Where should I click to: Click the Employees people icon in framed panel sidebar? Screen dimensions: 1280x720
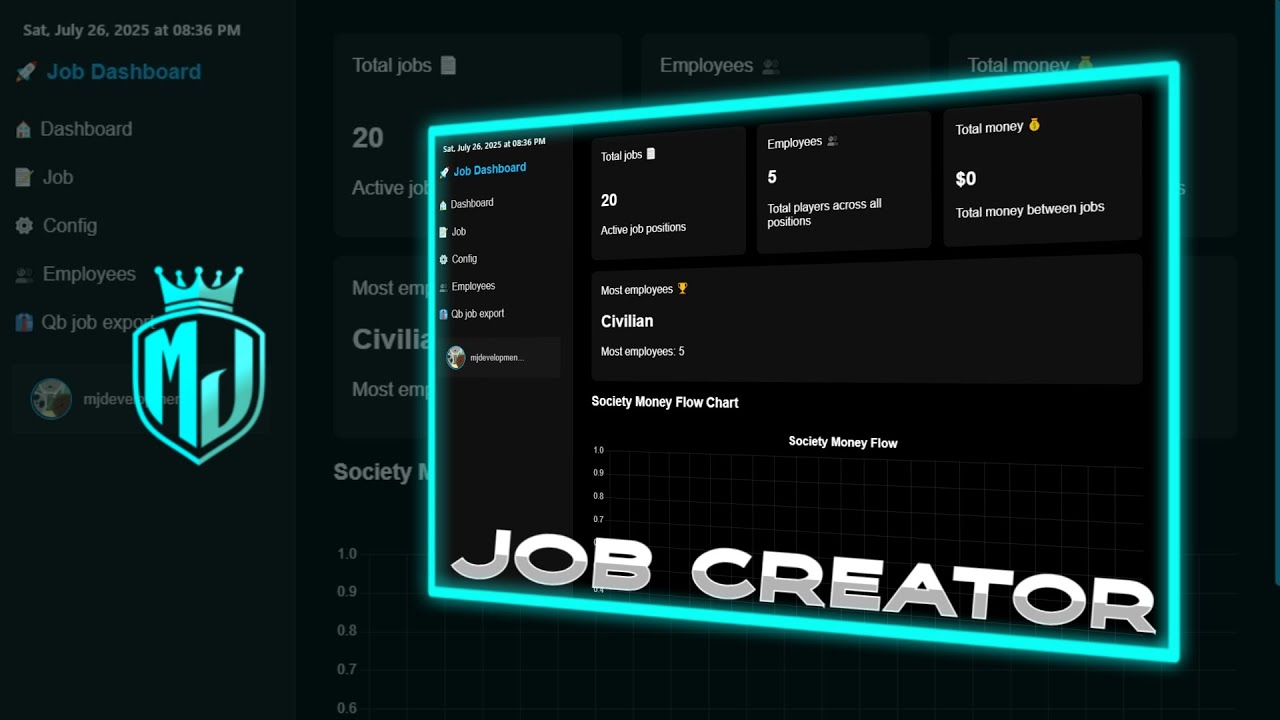(443, 287)
